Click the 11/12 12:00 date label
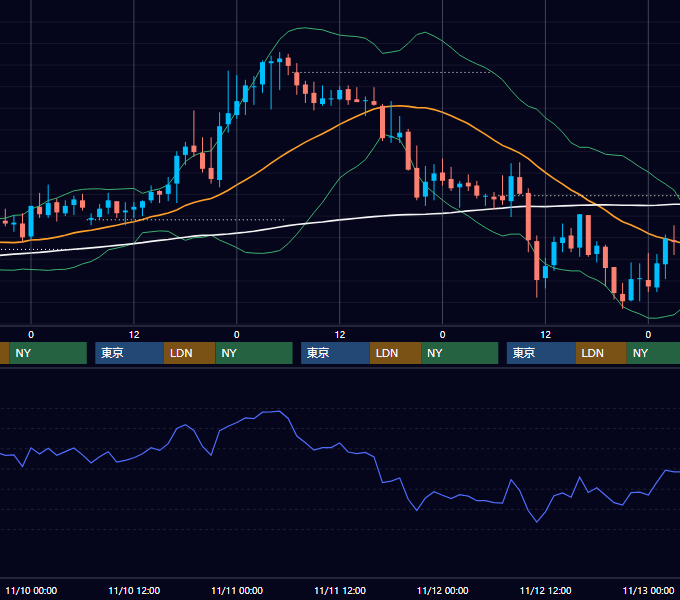The width and height of the screenshot is (680, 600). click(546, 590)
